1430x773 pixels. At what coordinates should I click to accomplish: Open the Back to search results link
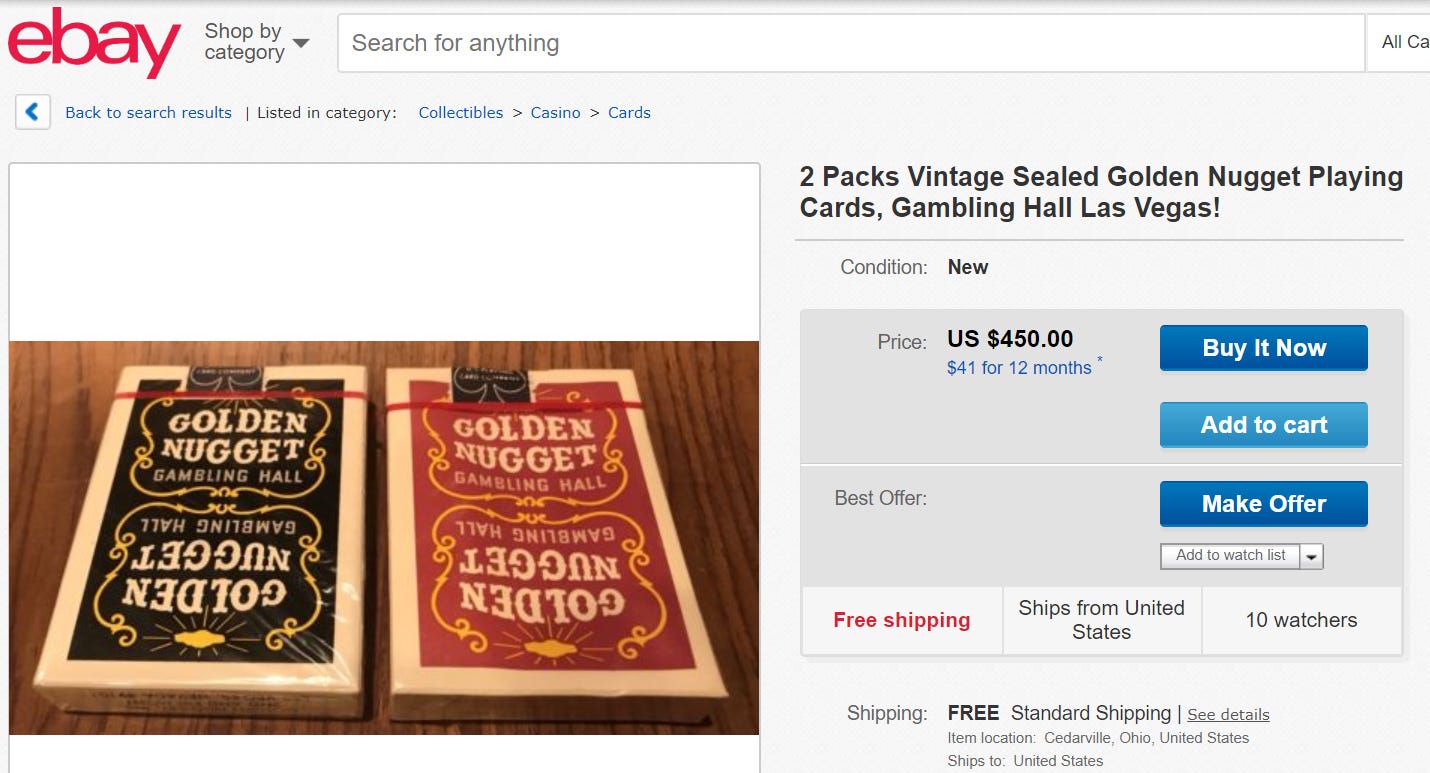[148, 113]
